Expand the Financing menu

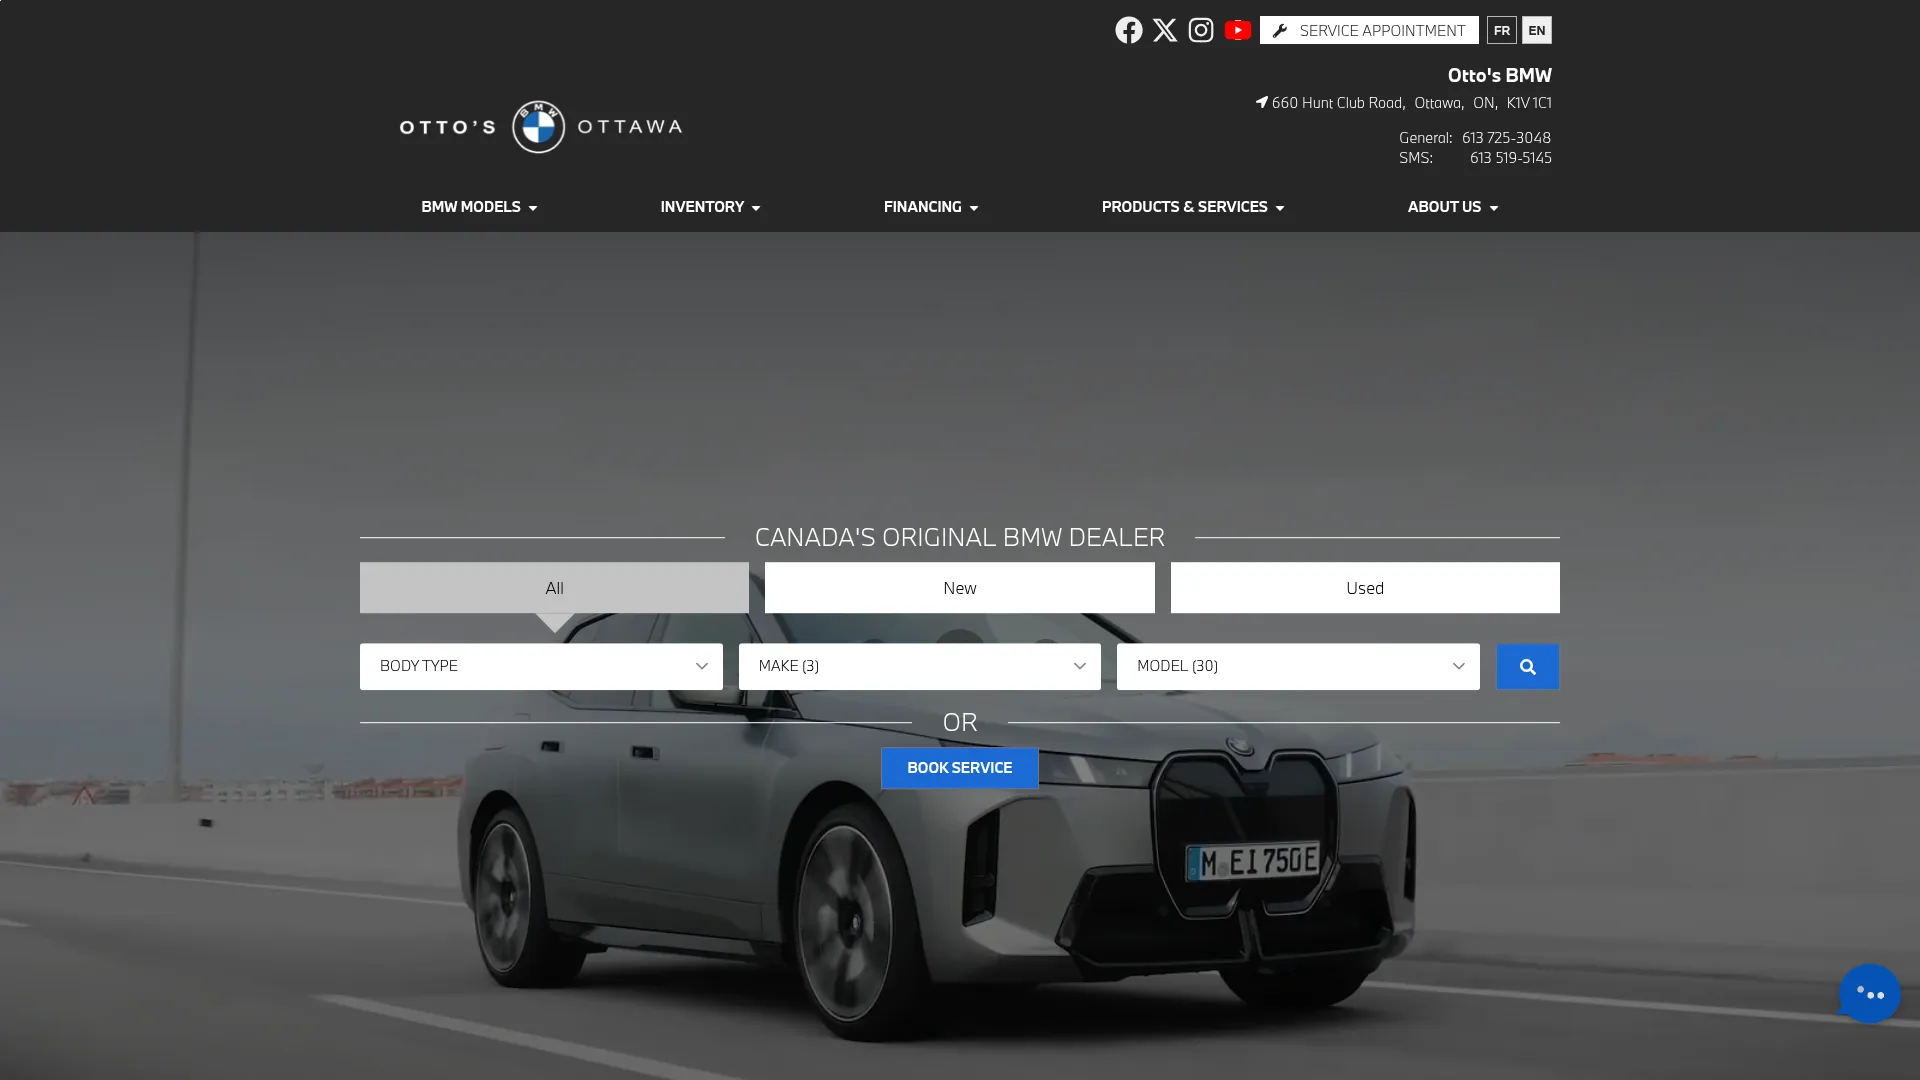tap(931, 207)
